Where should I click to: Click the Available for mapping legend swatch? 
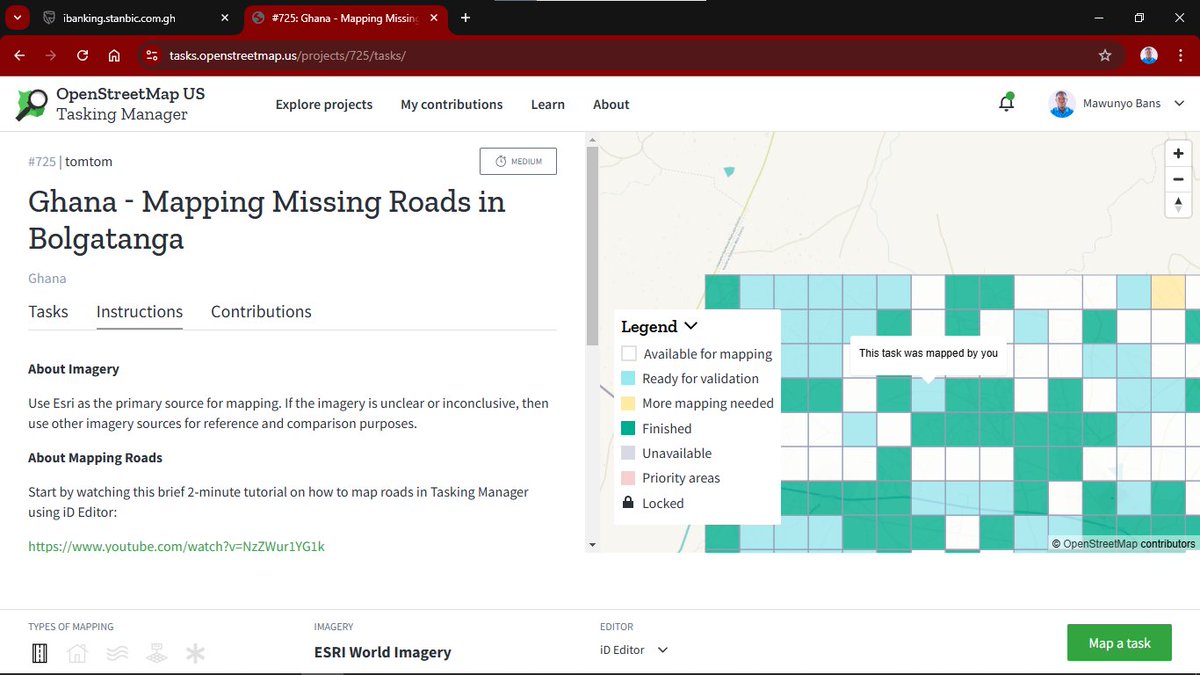point(629,353)
